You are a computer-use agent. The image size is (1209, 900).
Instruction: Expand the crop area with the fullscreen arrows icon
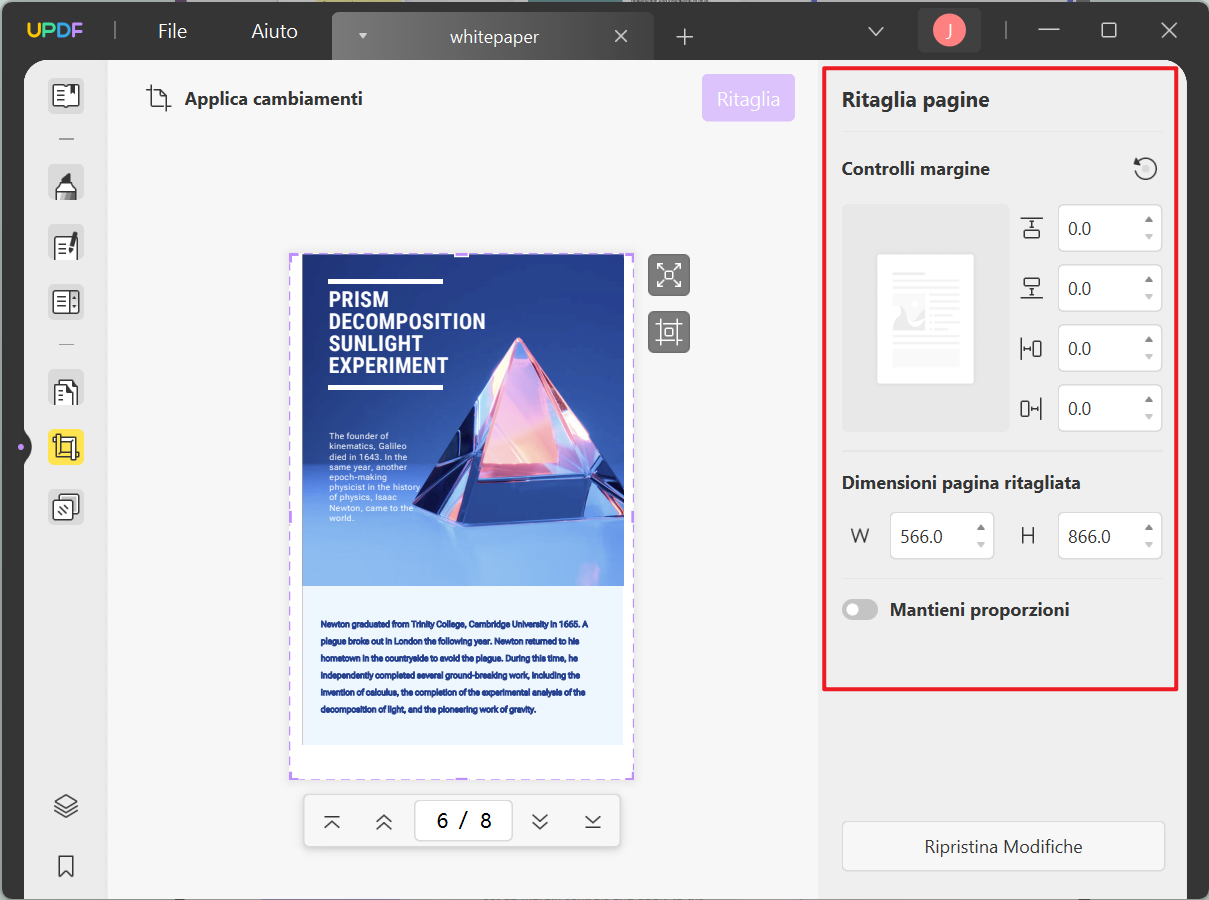click(x=668, y=275)
